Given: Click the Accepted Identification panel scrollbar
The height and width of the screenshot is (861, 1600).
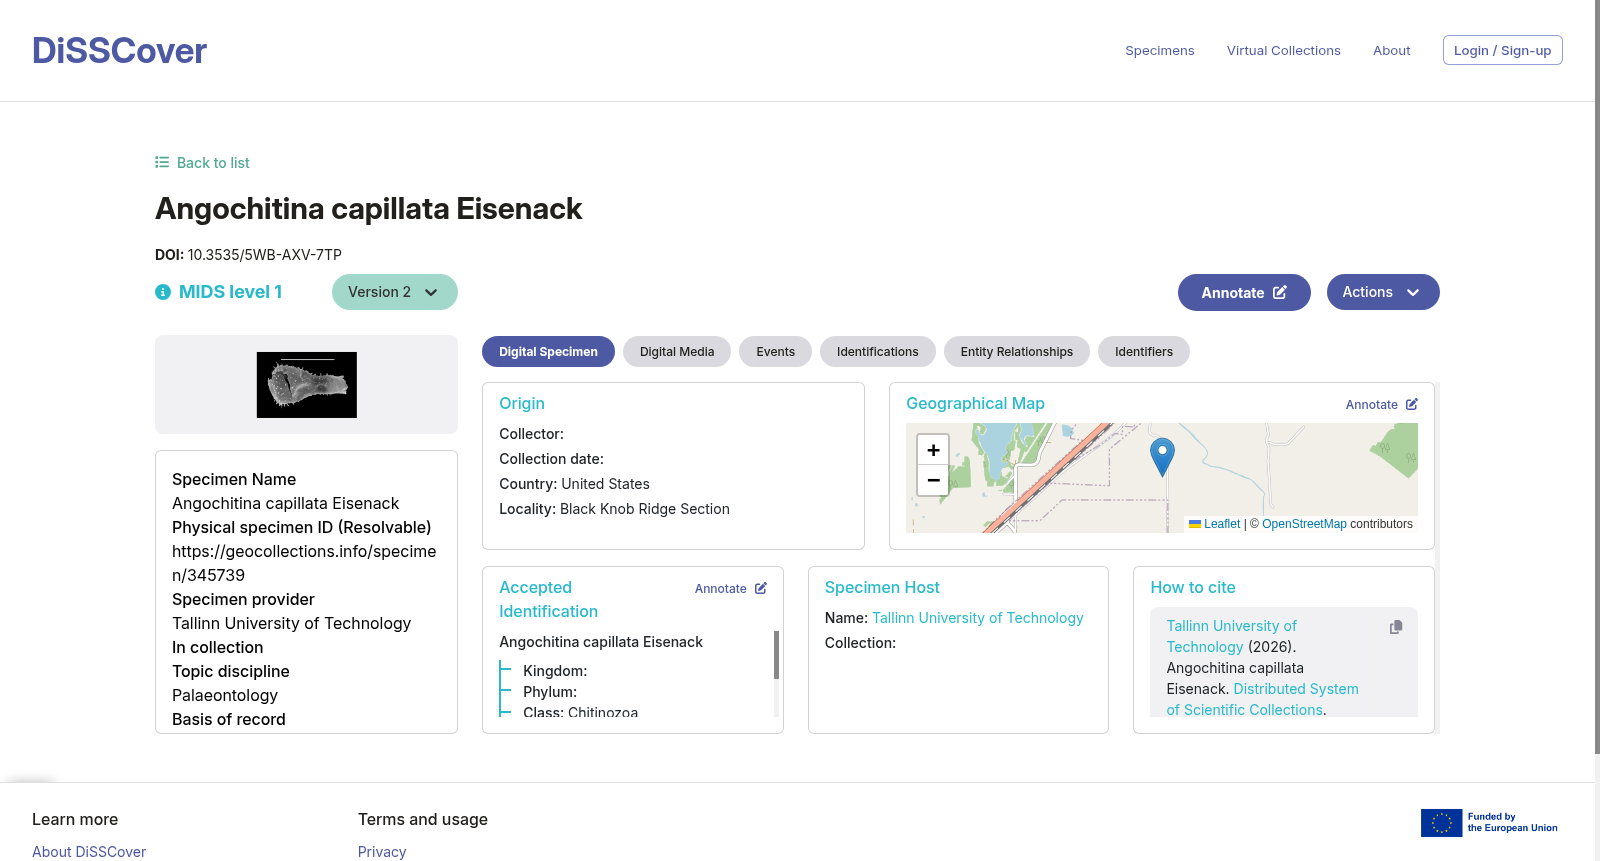Looking at the screenshot, I should click(776, 655).
